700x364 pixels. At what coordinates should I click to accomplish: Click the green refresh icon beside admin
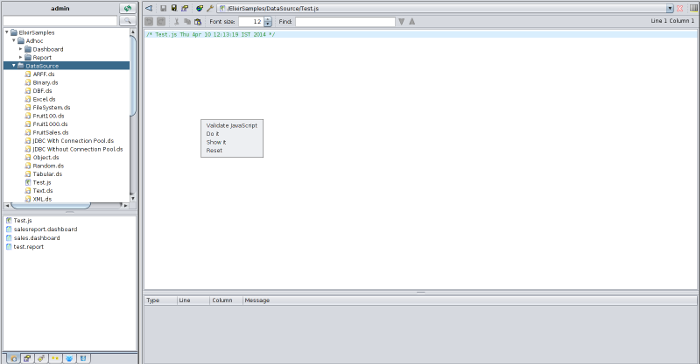pyautogui.click(x=128, y=8)
